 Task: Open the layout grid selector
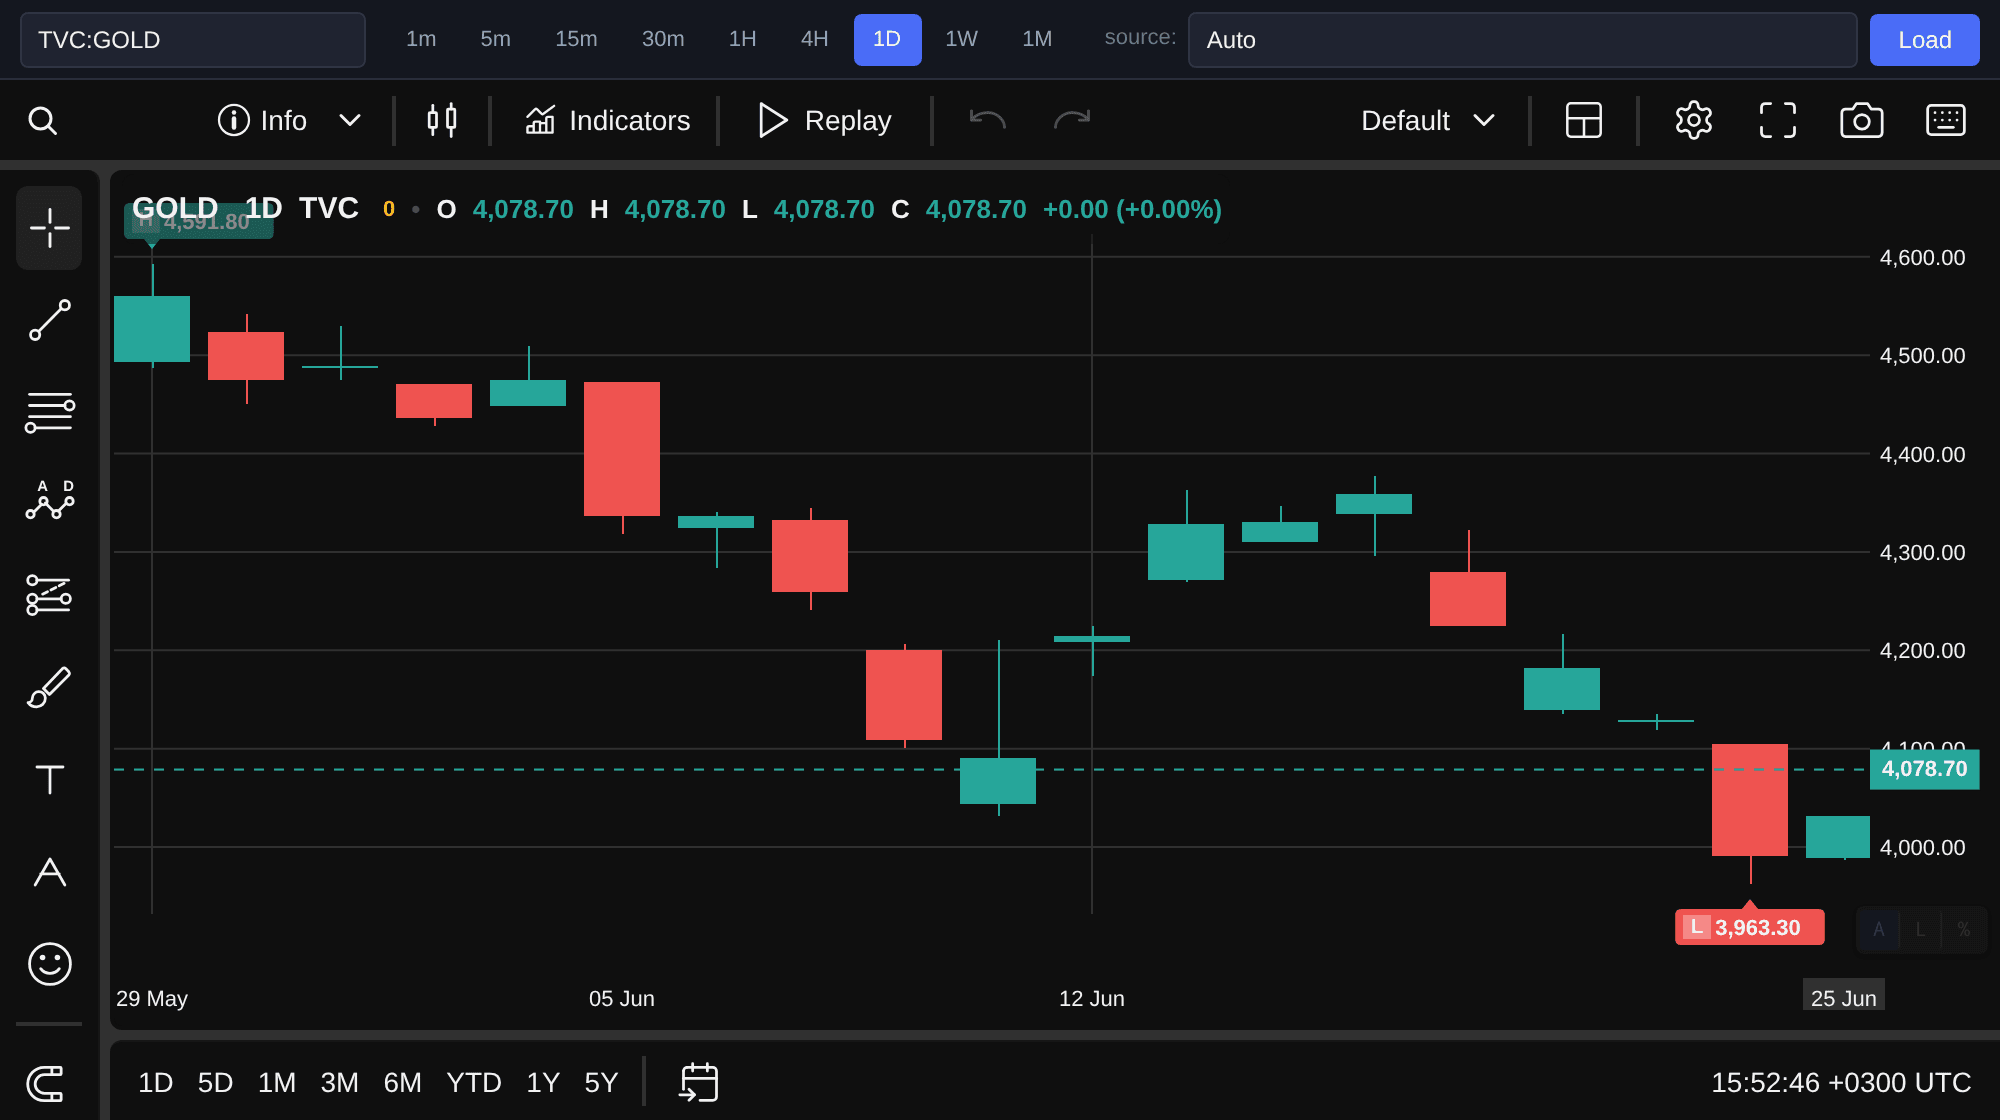point(1583,120)
